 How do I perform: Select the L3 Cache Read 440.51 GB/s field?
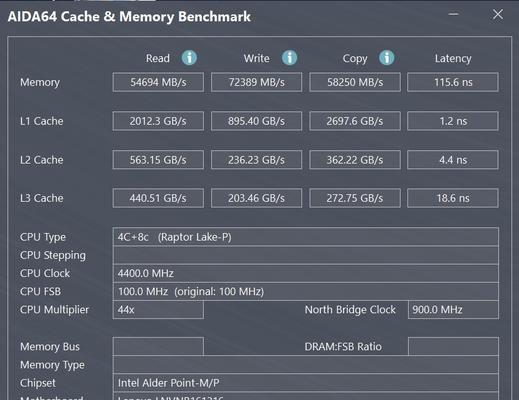click(158, 198)
